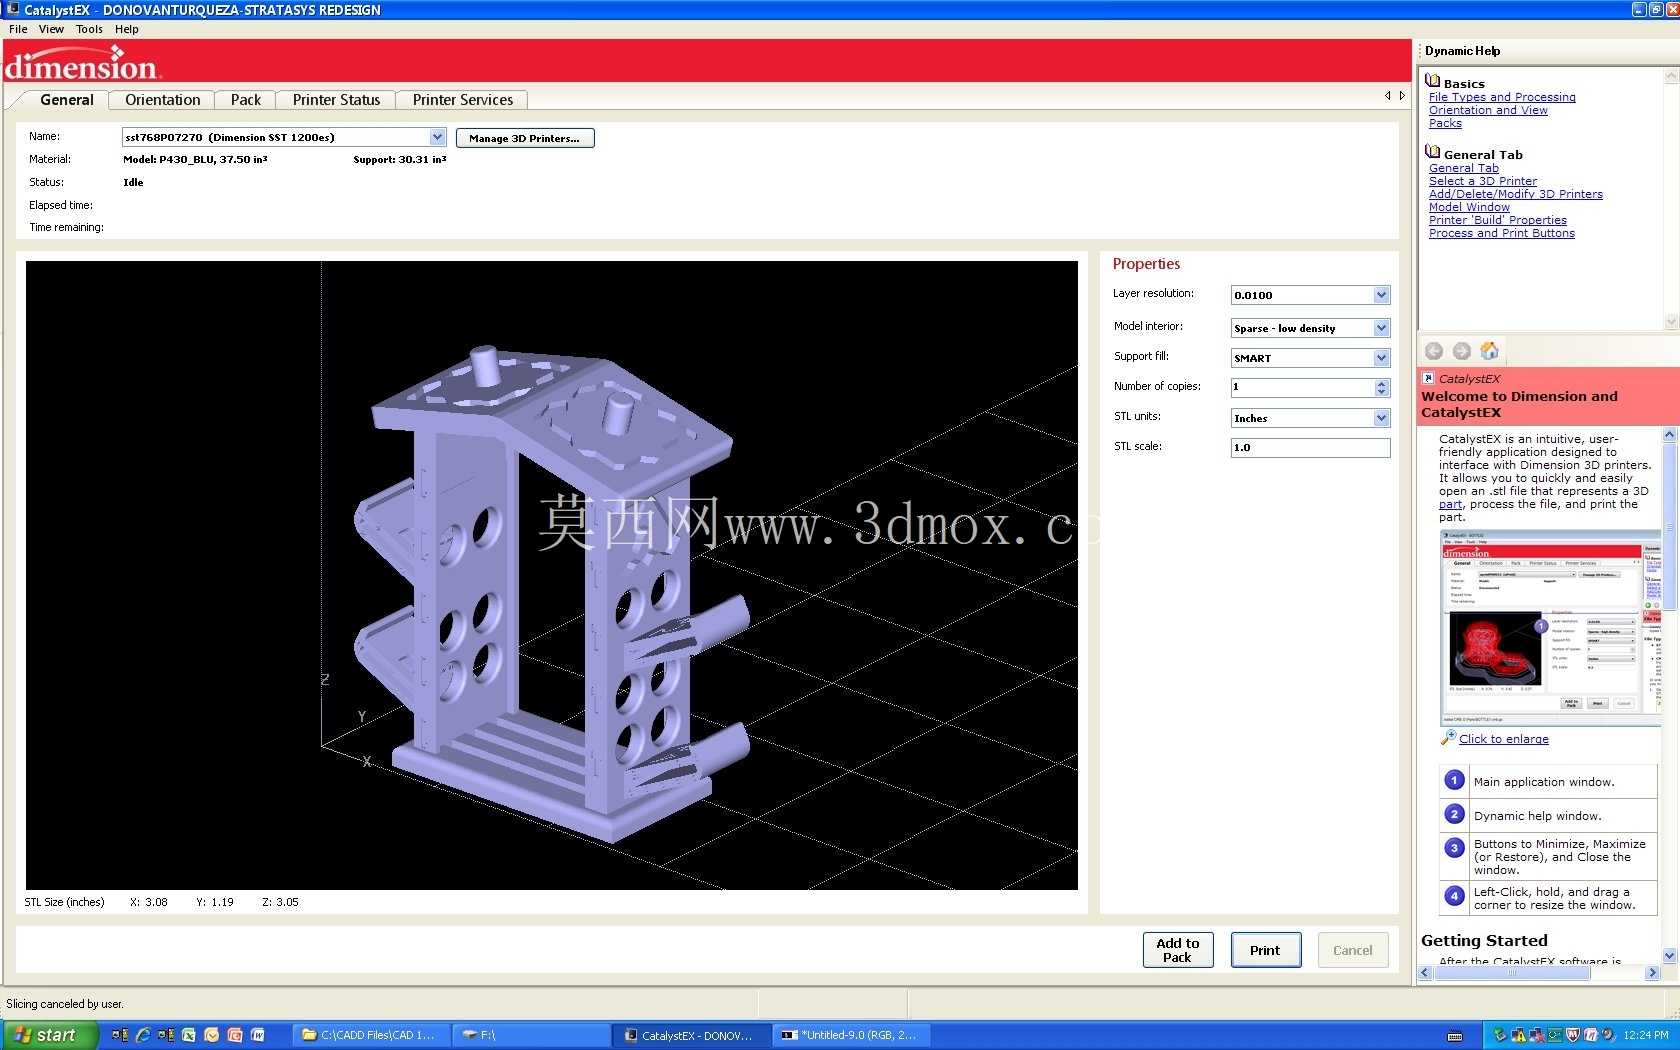Click the numbered 3 help bullet icon
The height and width of the screenshot is (1050, 1680).
pos(1455,848)
